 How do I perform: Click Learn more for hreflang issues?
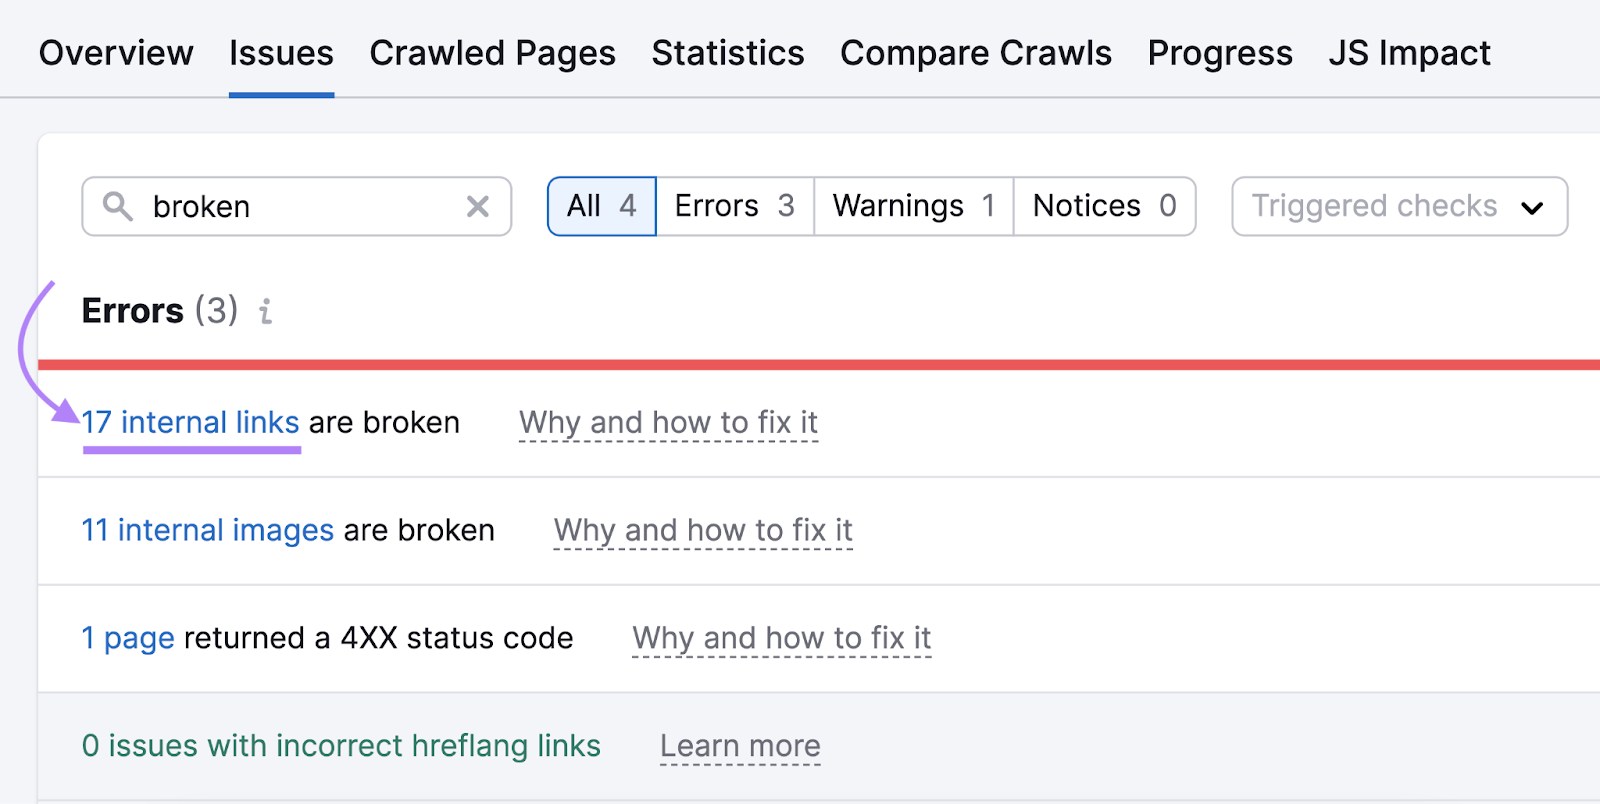tap(740, 746)
